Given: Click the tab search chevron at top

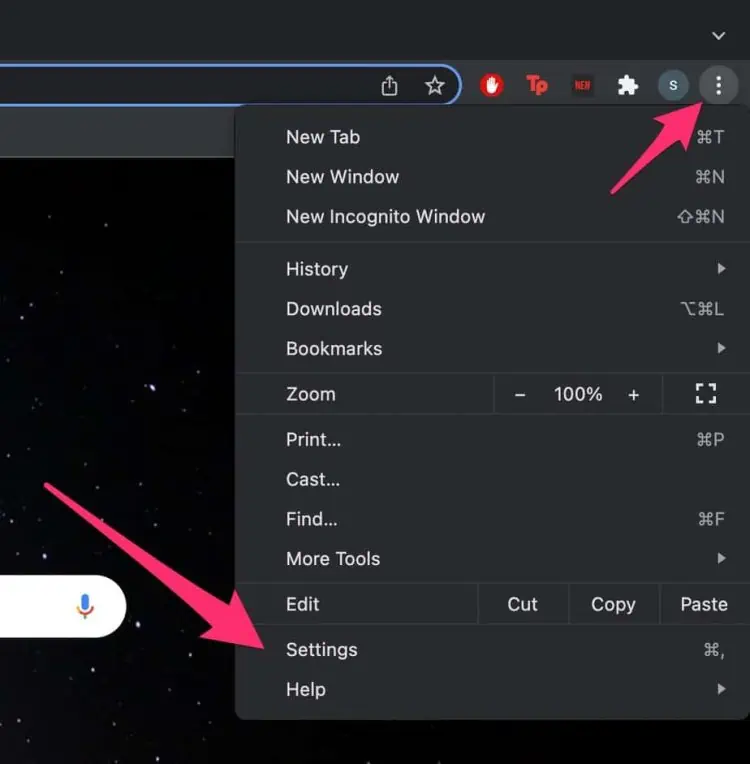Looking at the screenshot, I should 718,36.
